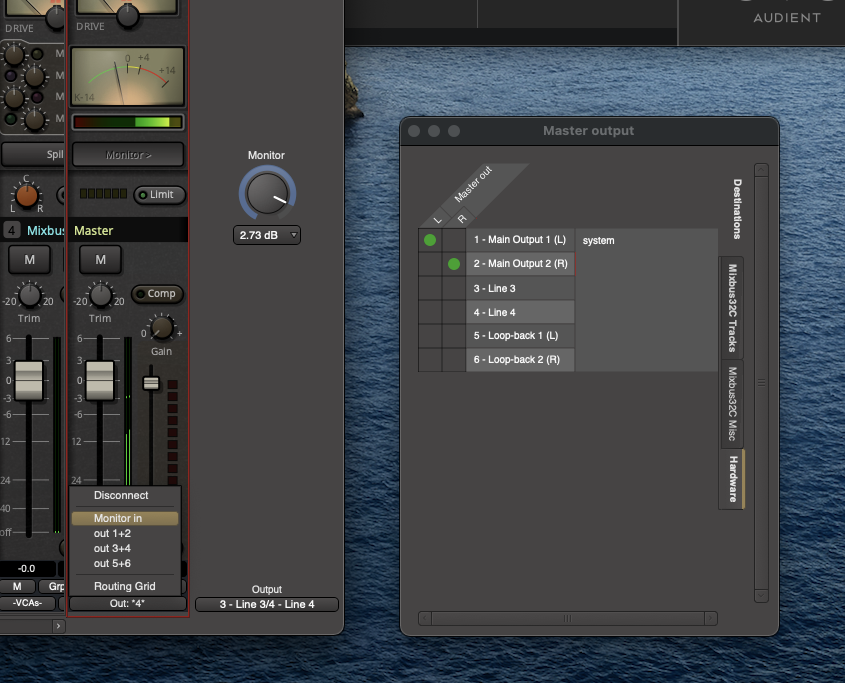The height and width of the screenshot is (683, 845).
Task: Select 'Monitor in' from the output menu
Action: pos(125,518)
